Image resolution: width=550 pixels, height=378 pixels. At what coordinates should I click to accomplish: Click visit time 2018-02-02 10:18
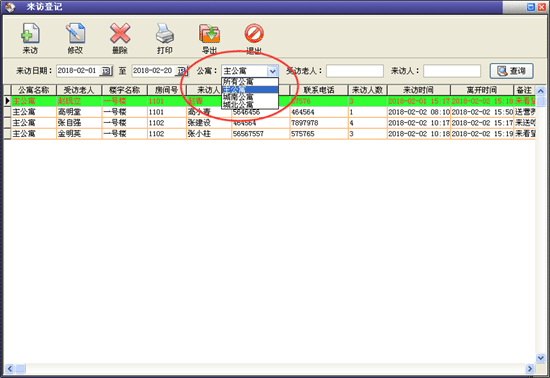418,134
